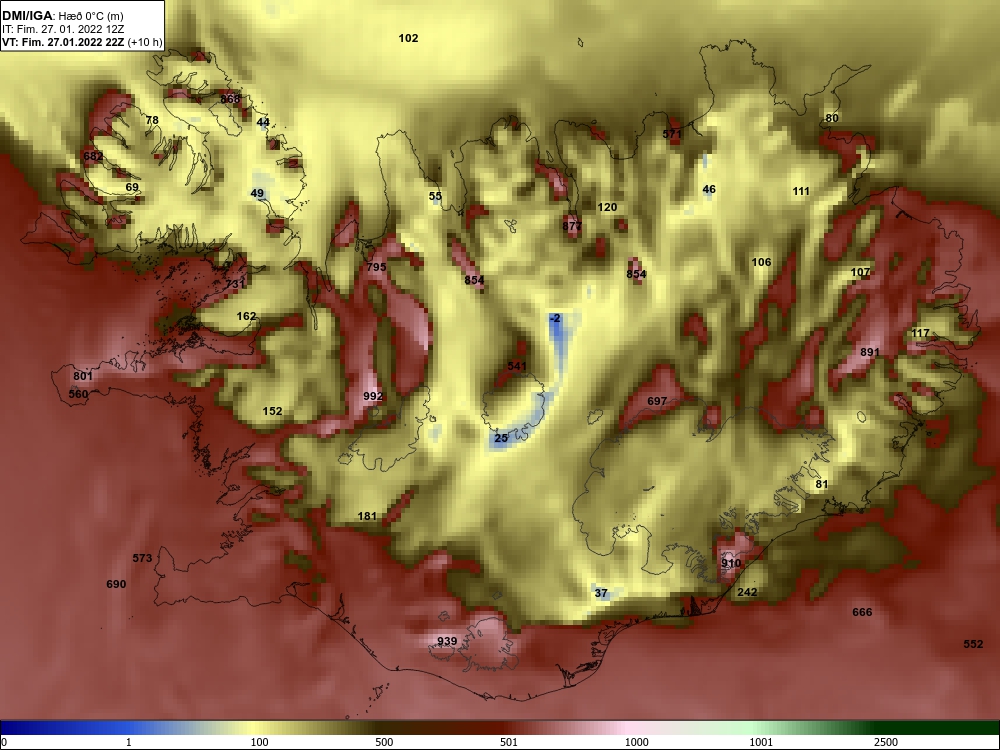The image size is (1000, 750).
Task: Click the valid time line 'VT: Fim. 27.01.2022 22Z'
Action: pos(63,43)
